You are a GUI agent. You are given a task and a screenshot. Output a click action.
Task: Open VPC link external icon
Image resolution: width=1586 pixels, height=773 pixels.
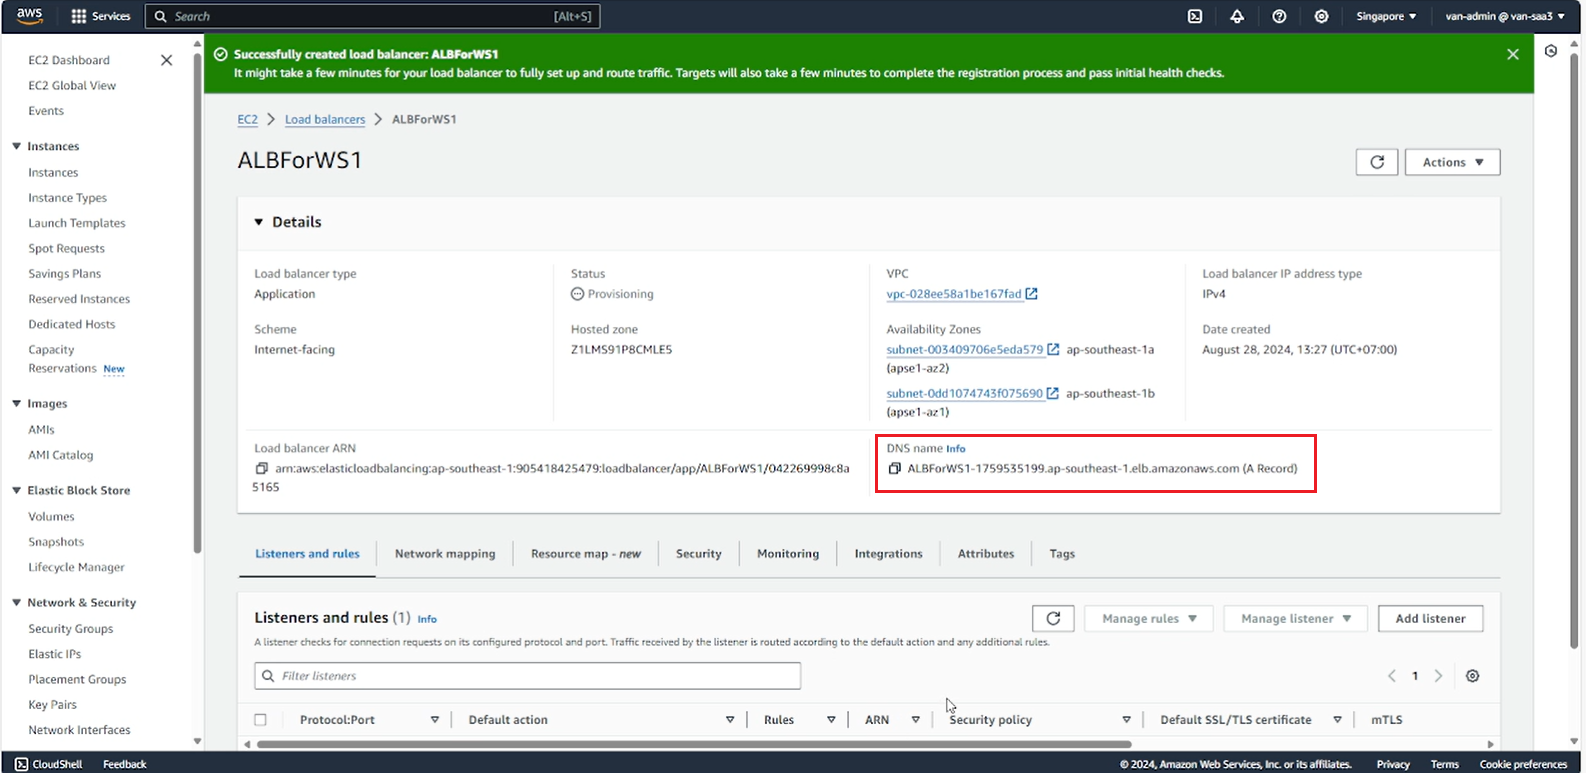click(1032, 294)
